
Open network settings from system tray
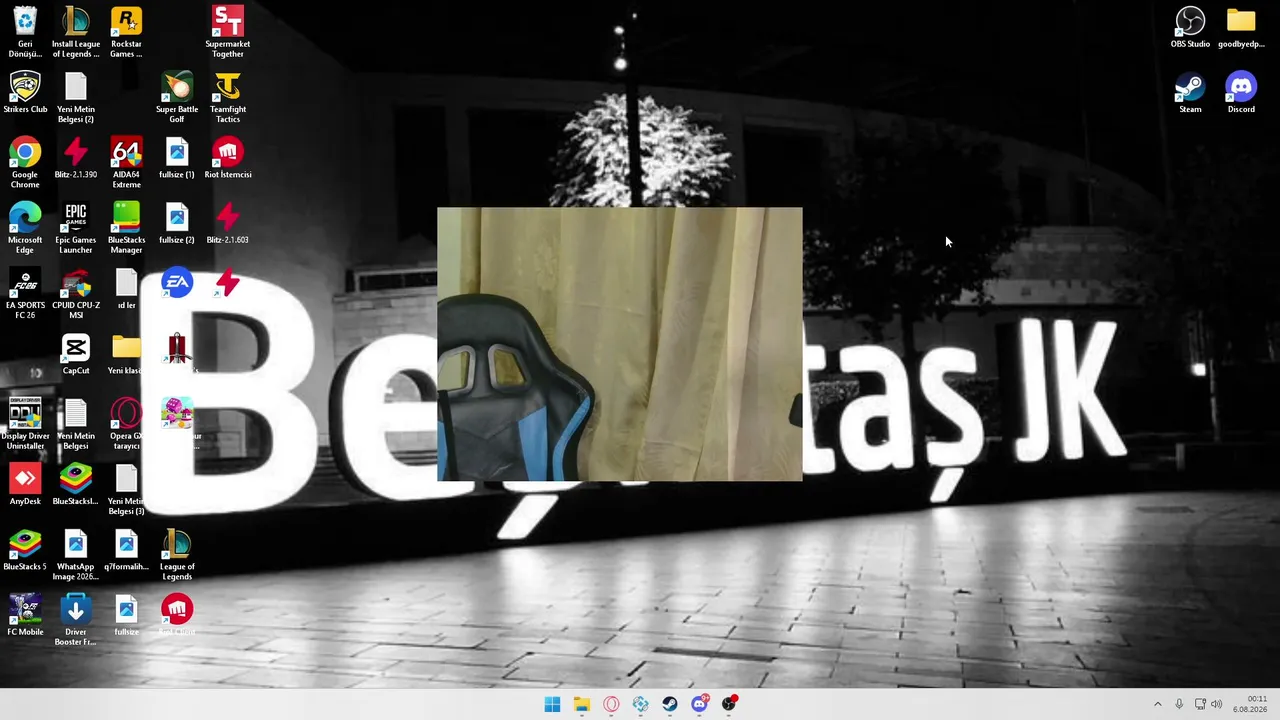click(x=1200, y=704)
